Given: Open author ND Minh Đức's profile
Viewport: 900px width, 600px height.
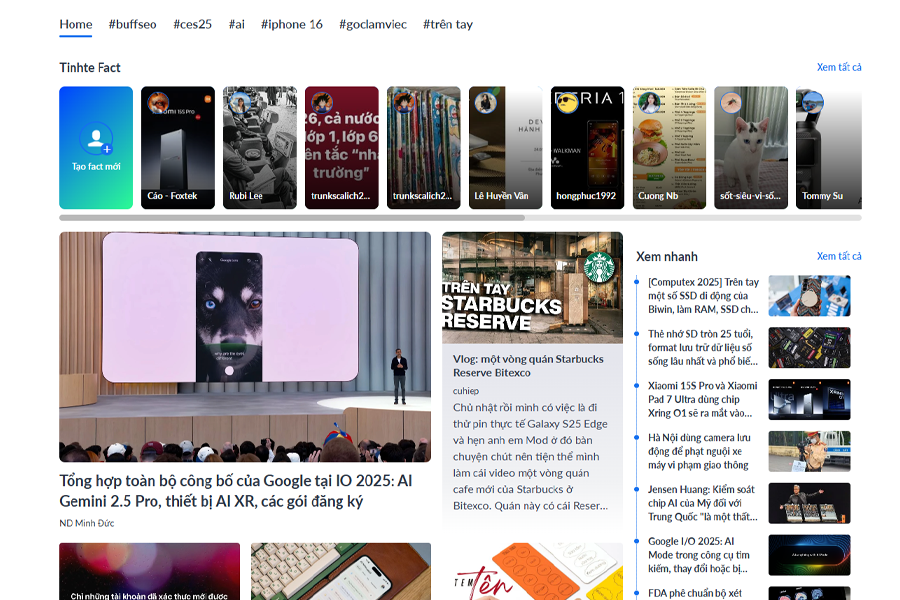Looking at the screenshot, I should pos(87,523).
